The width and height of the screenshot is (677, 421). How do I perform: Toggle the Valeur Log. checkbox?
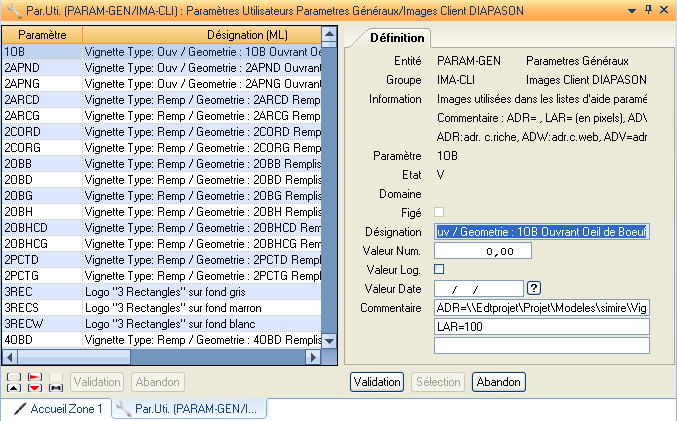[439, 269]
